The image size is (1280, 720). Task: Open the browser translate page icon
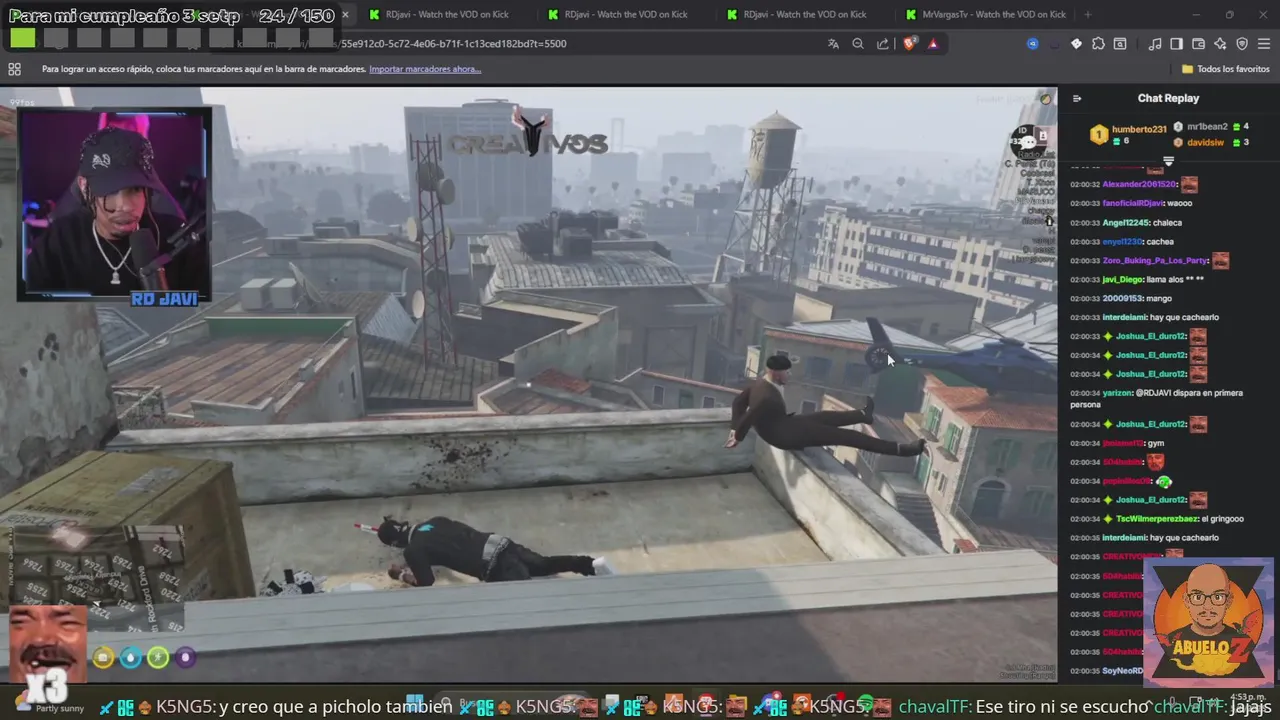click(x=833, y=44)
